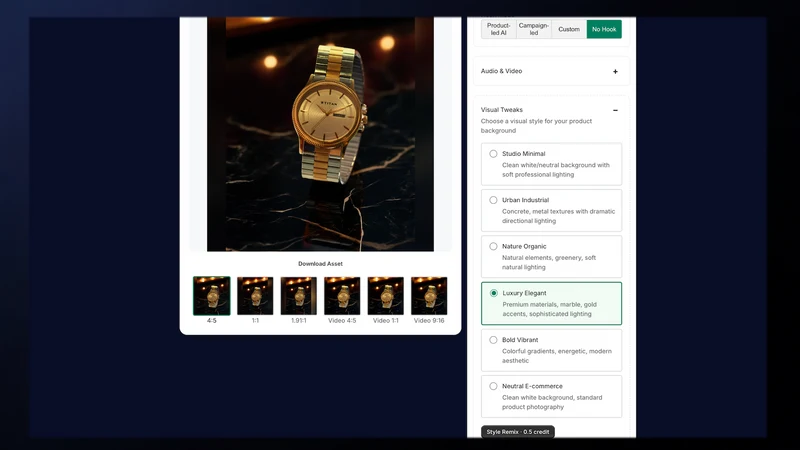
Task: Click the Download Asset link
Action: 320,264
